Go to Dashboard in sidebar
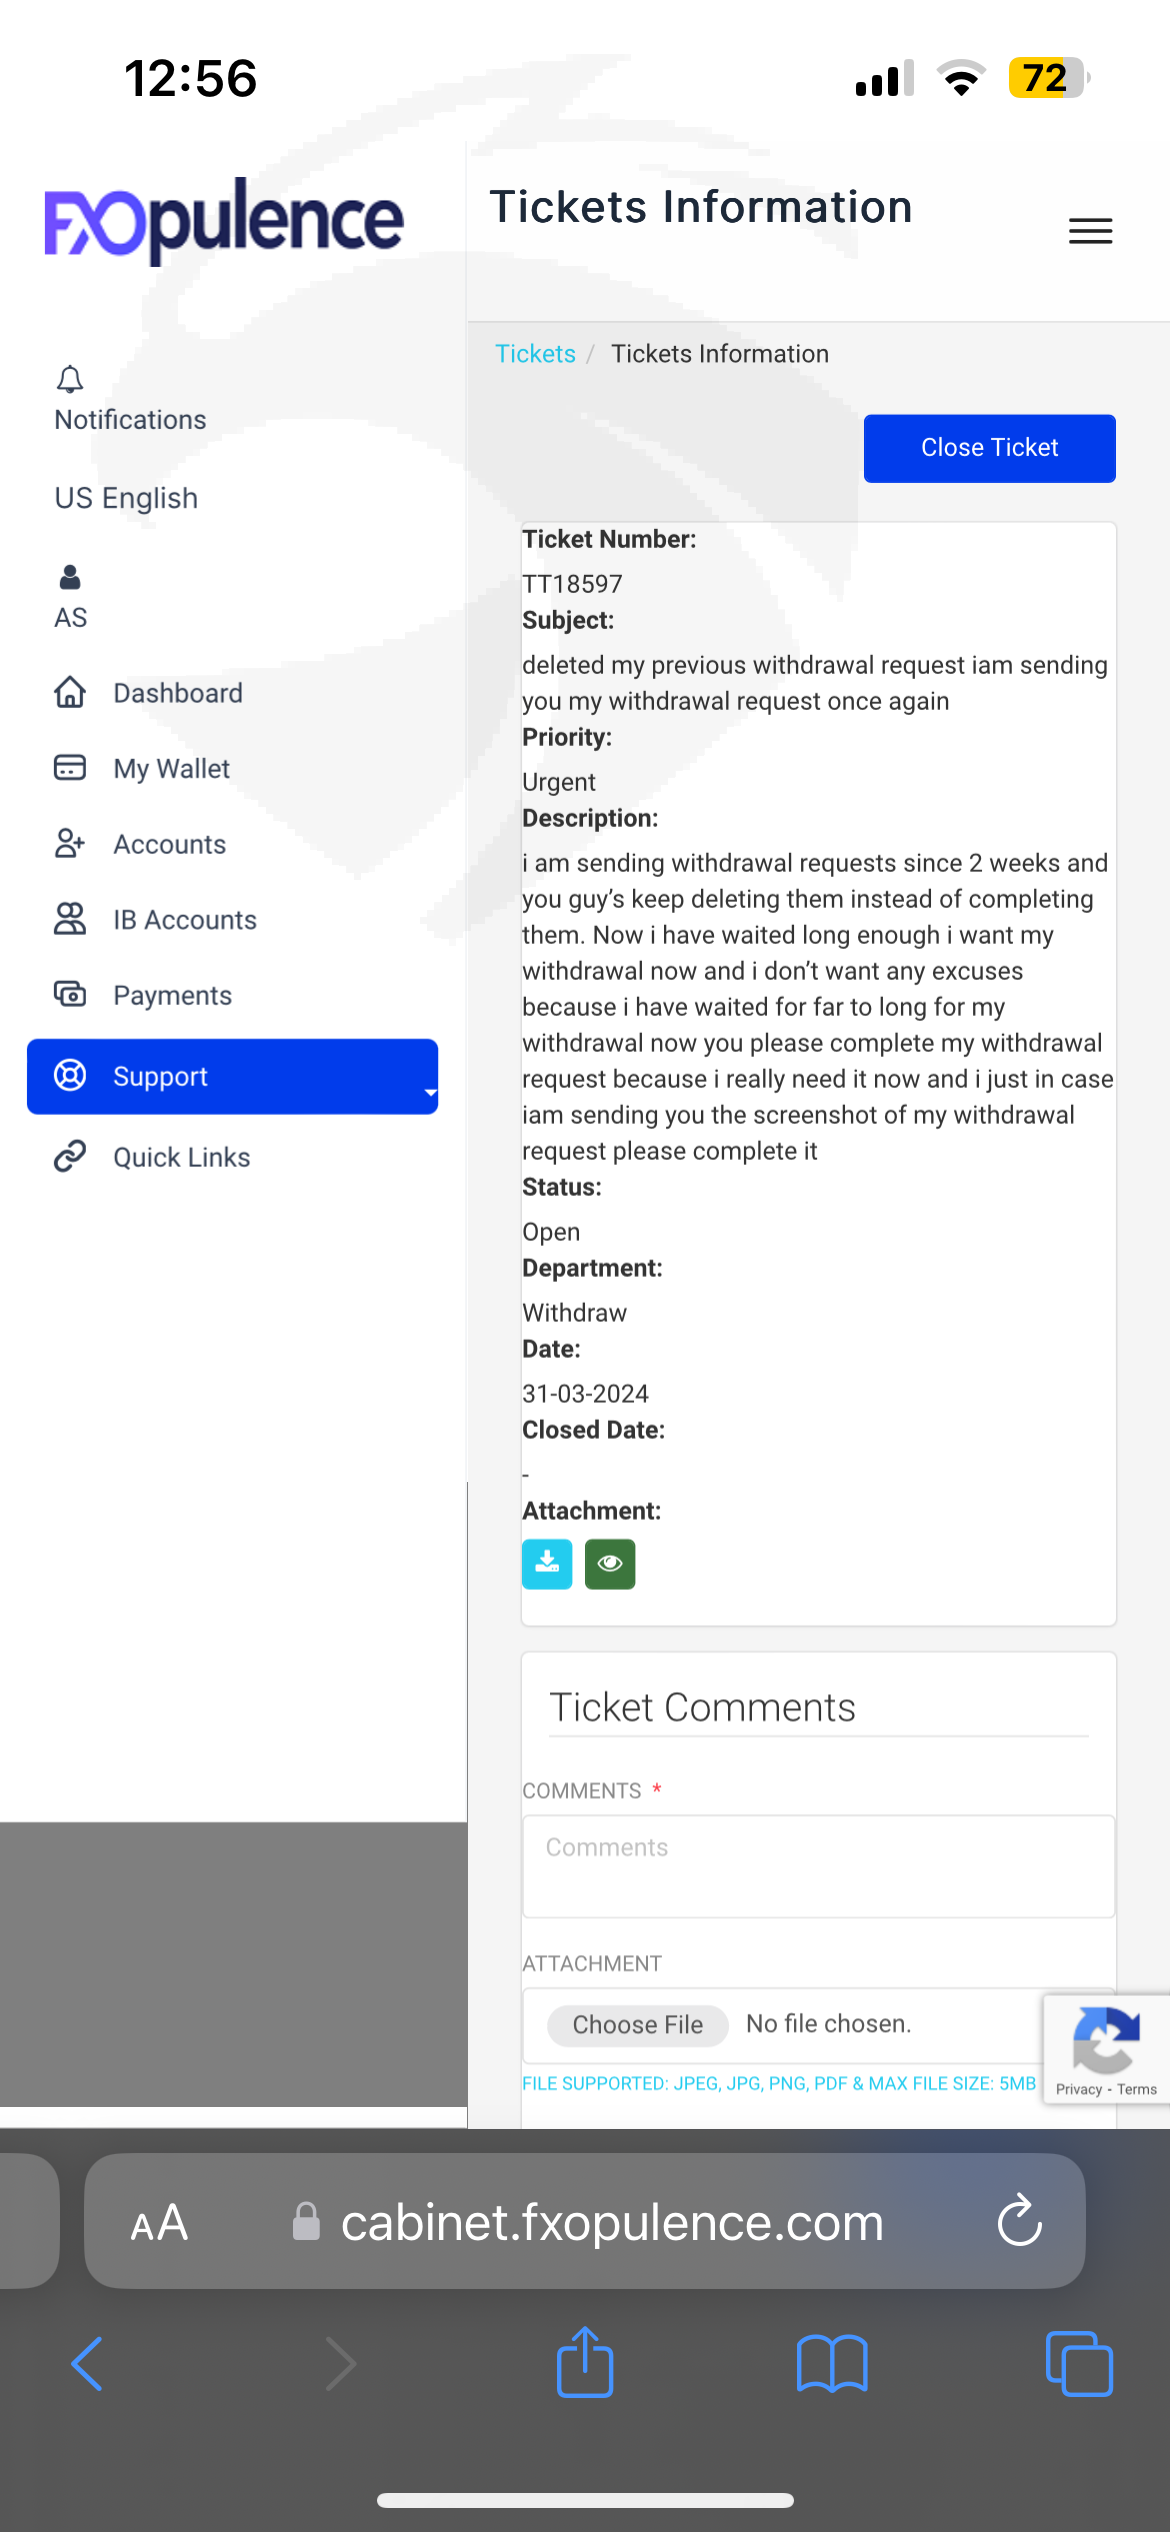The width and height of the screenshot is (1170, 2532). click(177, 693)
